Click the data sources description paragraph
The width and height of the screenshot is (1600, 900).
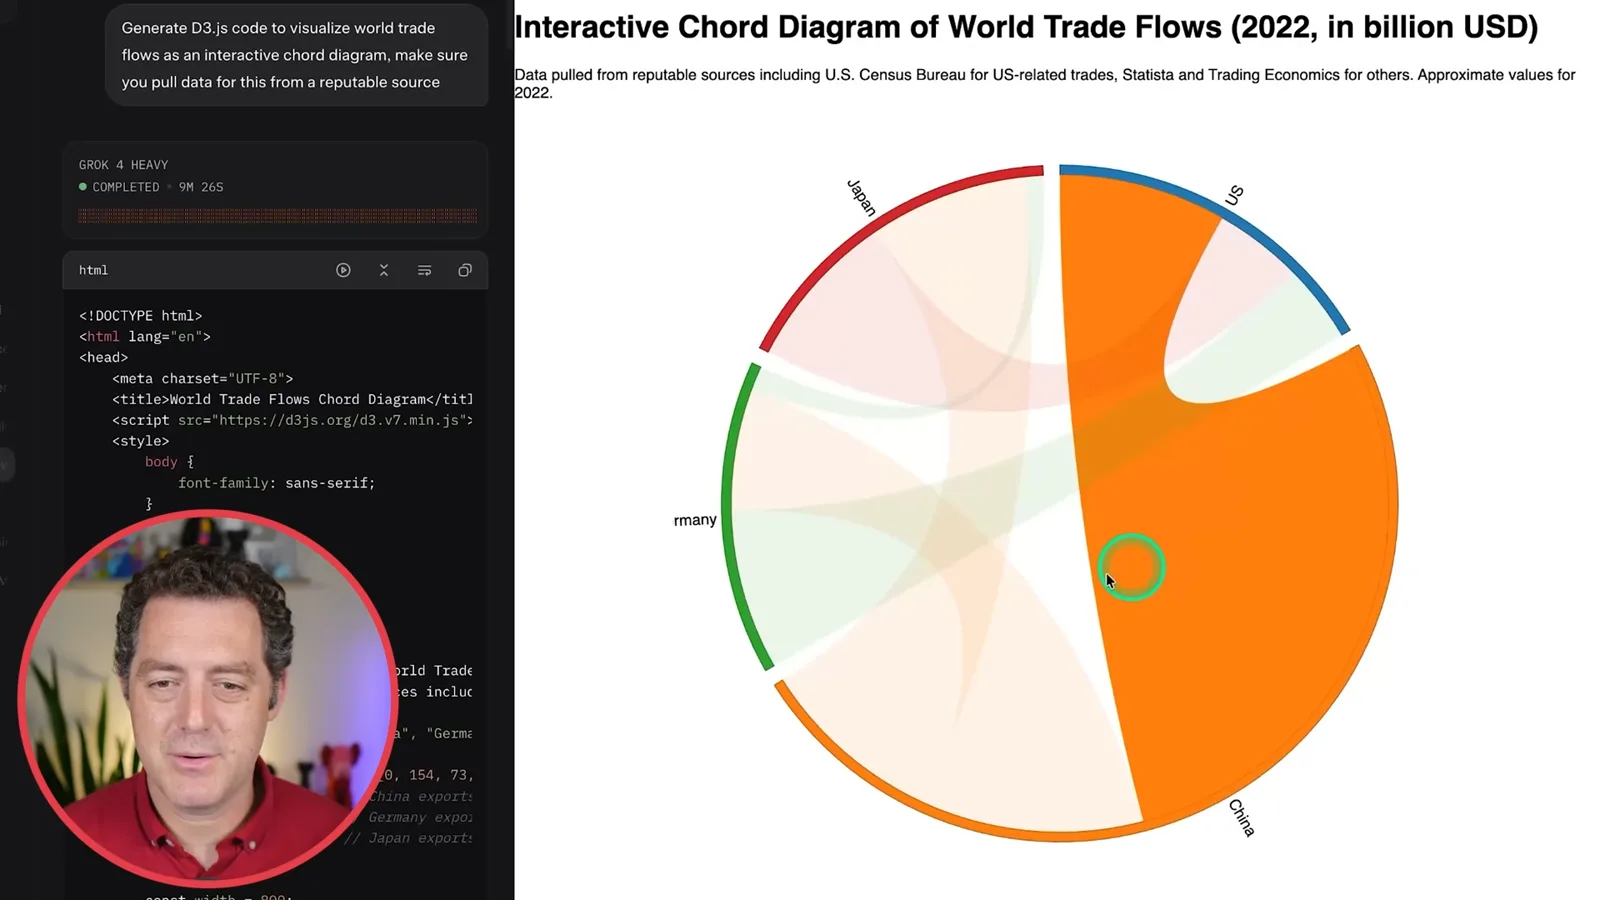point(1045,83)
